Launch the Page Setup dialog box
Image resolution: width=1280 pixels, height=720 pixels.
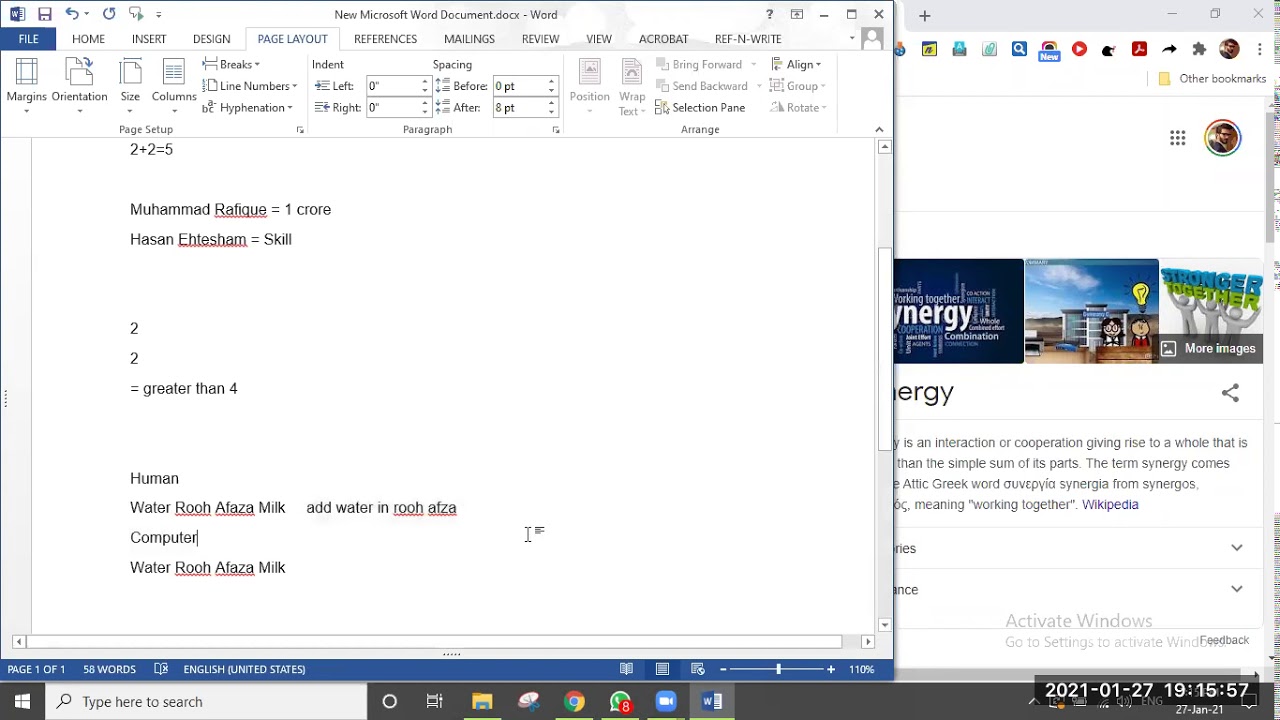click(x=300, y=130)
